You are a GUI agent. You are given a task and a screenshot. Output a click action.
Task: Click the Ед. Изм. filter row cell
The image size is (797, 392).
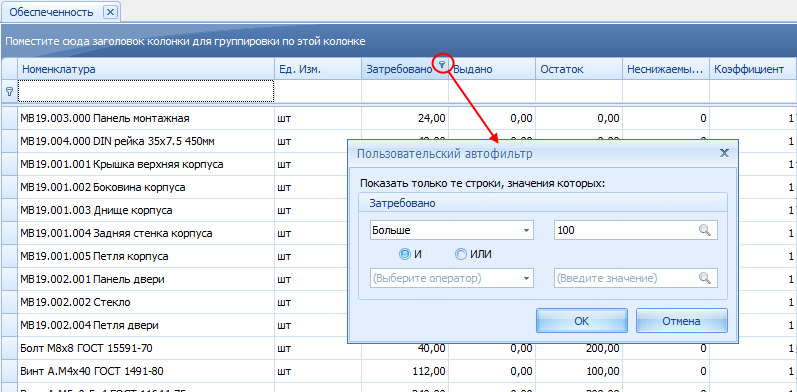[x=318, y=92]
